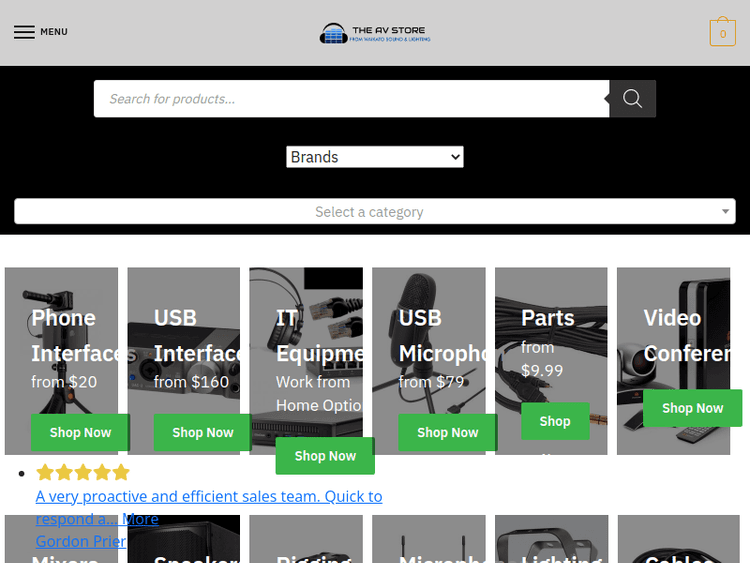Open the MENU label in header
Screen dimensions: 750x563
click(54, 32)
